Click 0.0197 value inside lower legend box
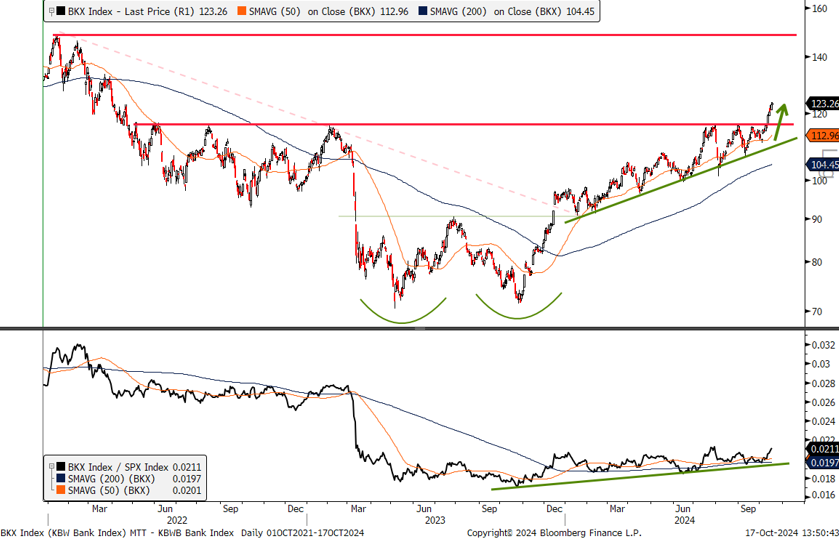This screenshot has width=839, height=538. coord(187,479)
